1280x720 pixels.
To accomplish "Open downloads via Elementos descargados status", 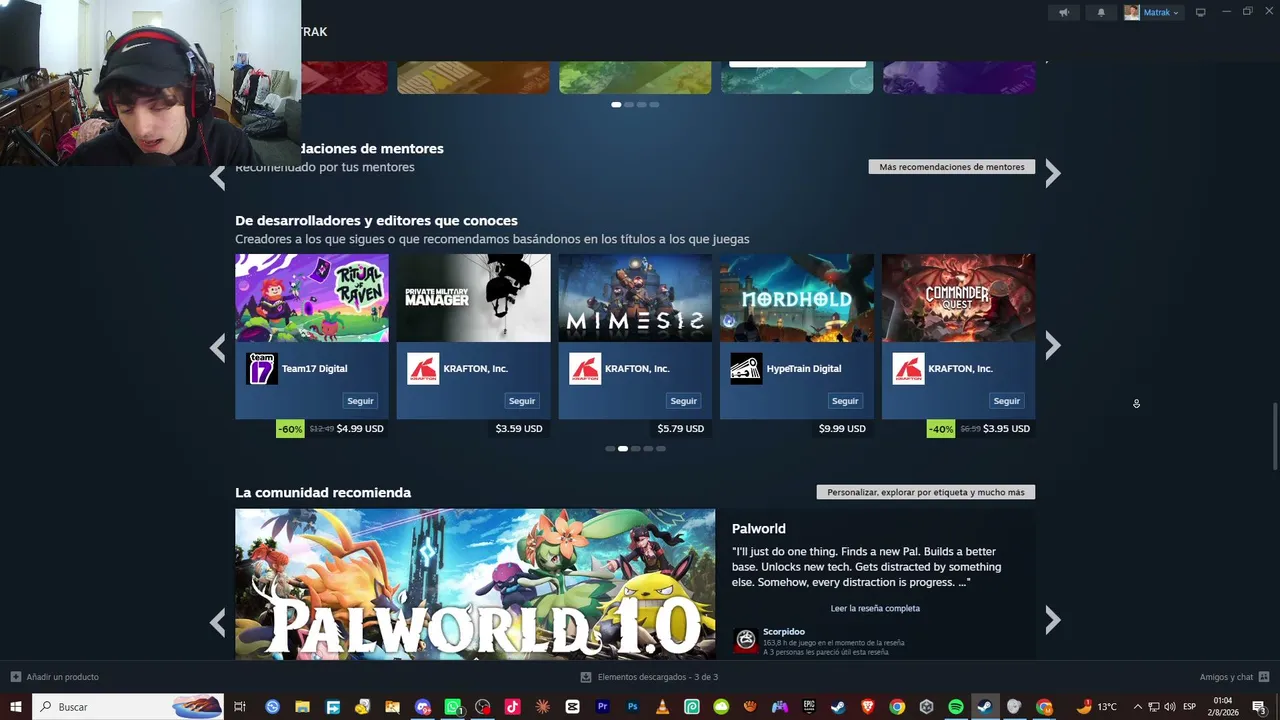I will [x=649, y=677].
